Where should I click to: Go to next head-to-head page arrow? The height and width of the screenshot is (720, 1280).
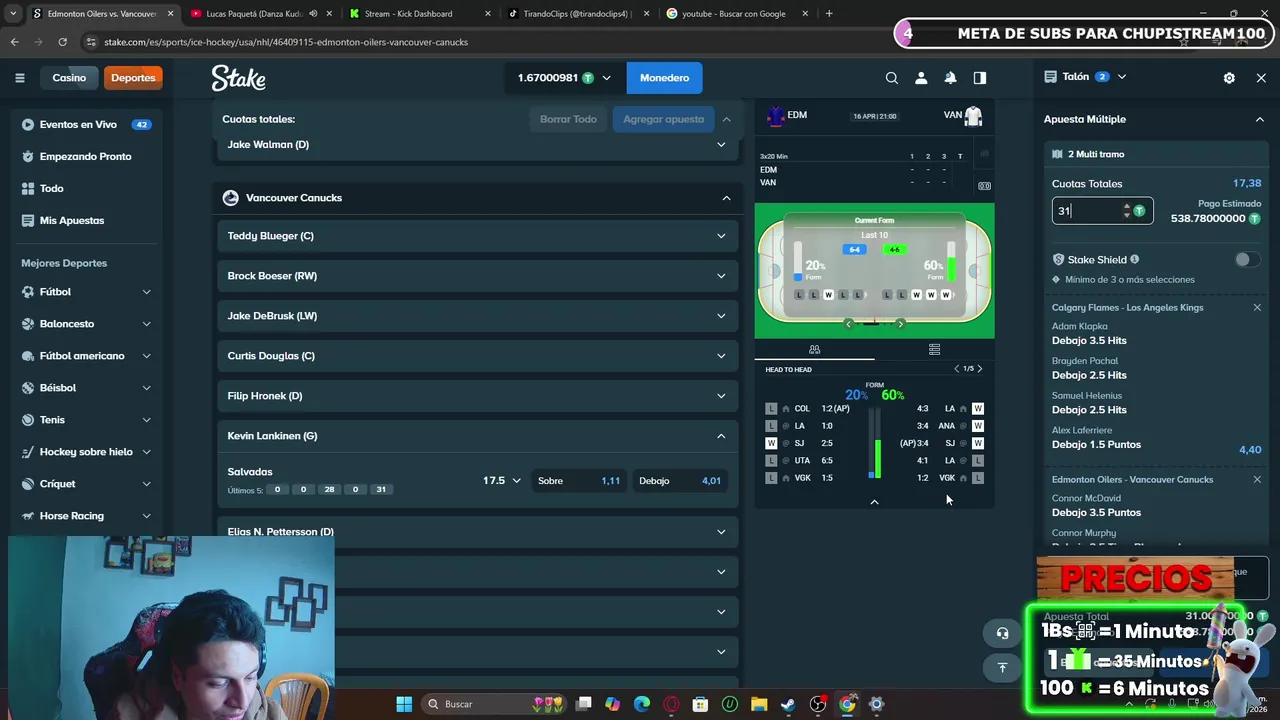[x=979, y=369]
